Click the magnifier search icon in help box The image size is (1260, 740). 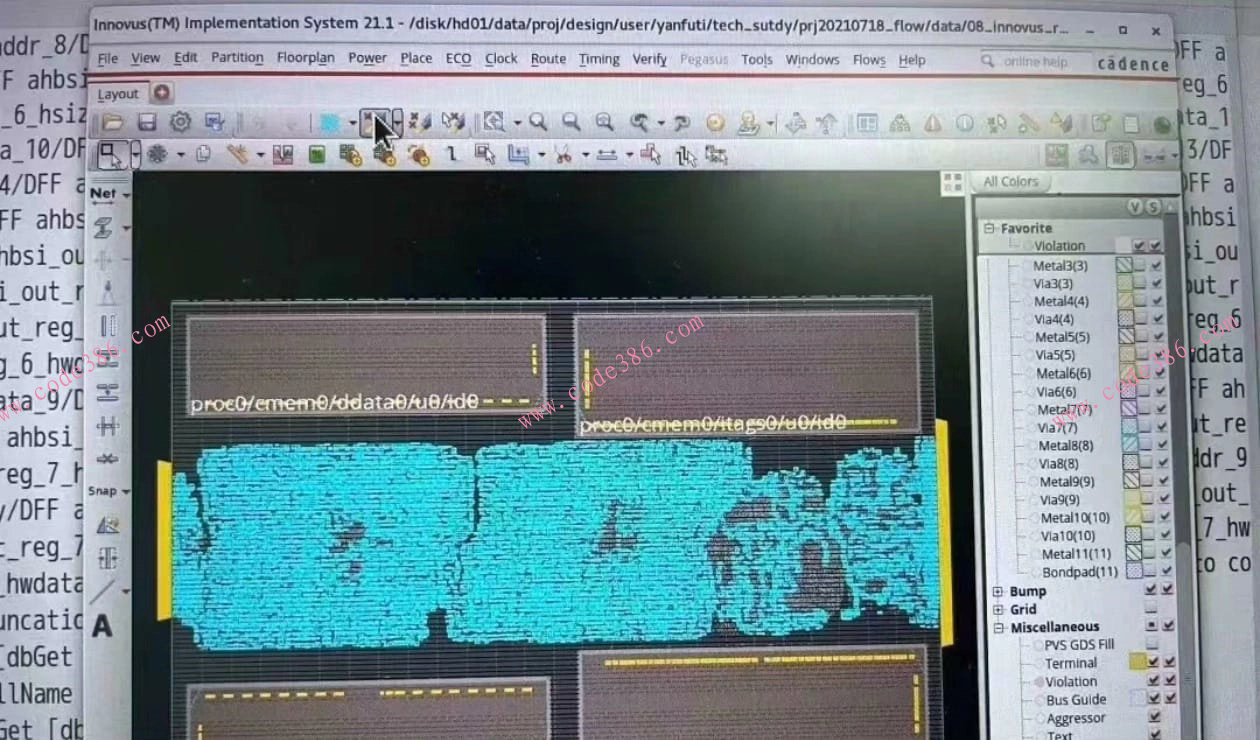[988, 61]
